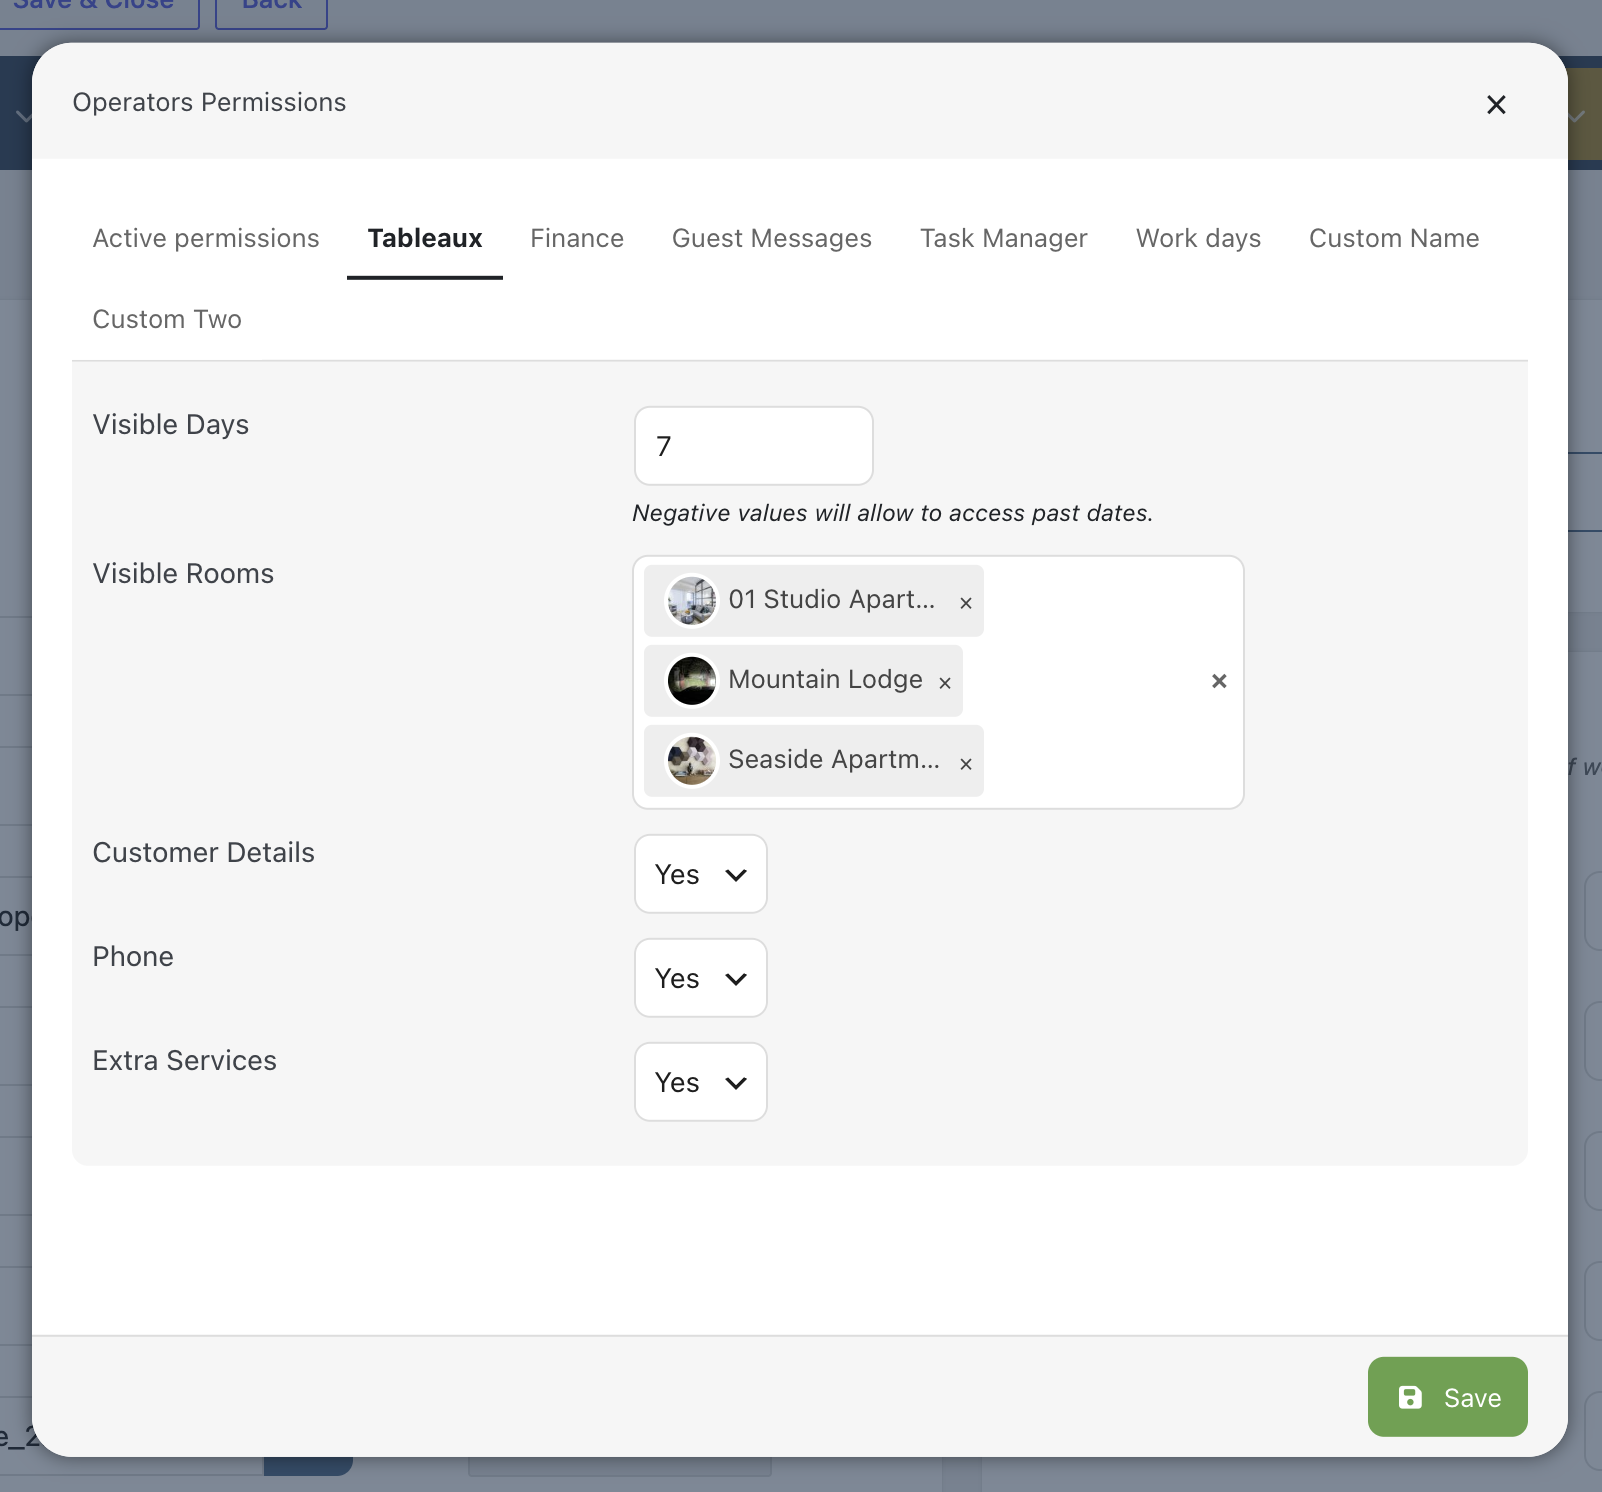Click the 01 Studio Apart... room thumbnail

pyautogui.click(x=692, y=601)
